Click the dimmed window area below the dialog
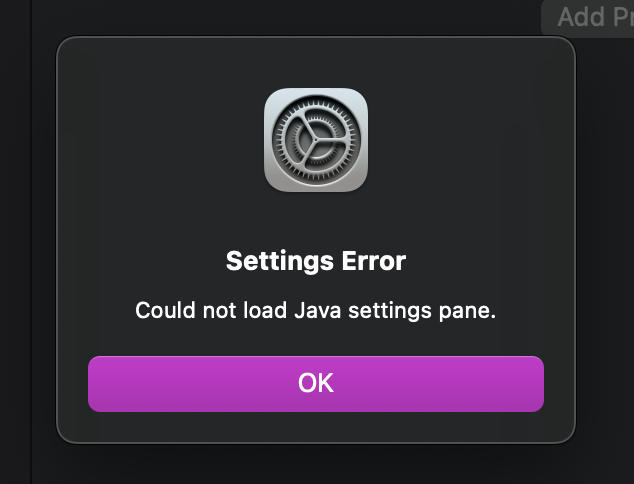This screenshot has width=634, height=484. (316, 465)
